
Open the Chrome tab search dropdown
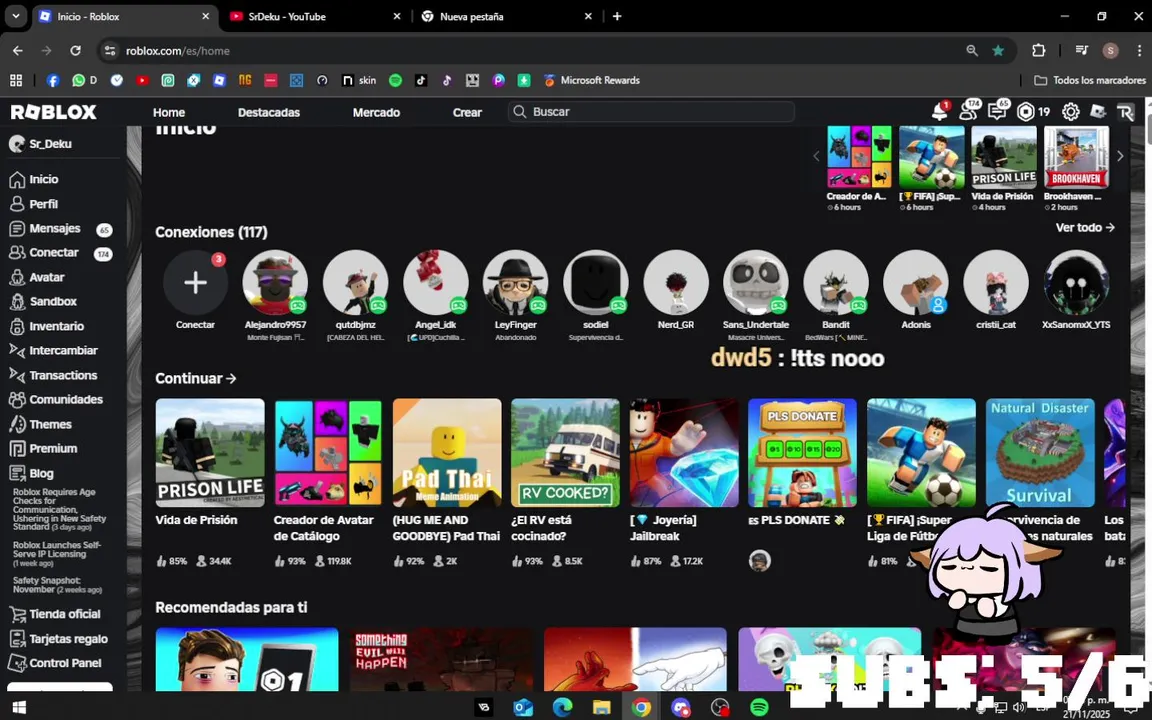point(15,16)
